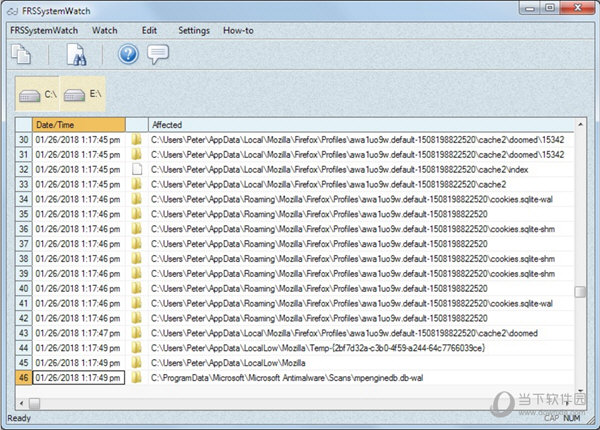Click the file icon in row 32
600x430 pixels.
[x=137, y=169]
